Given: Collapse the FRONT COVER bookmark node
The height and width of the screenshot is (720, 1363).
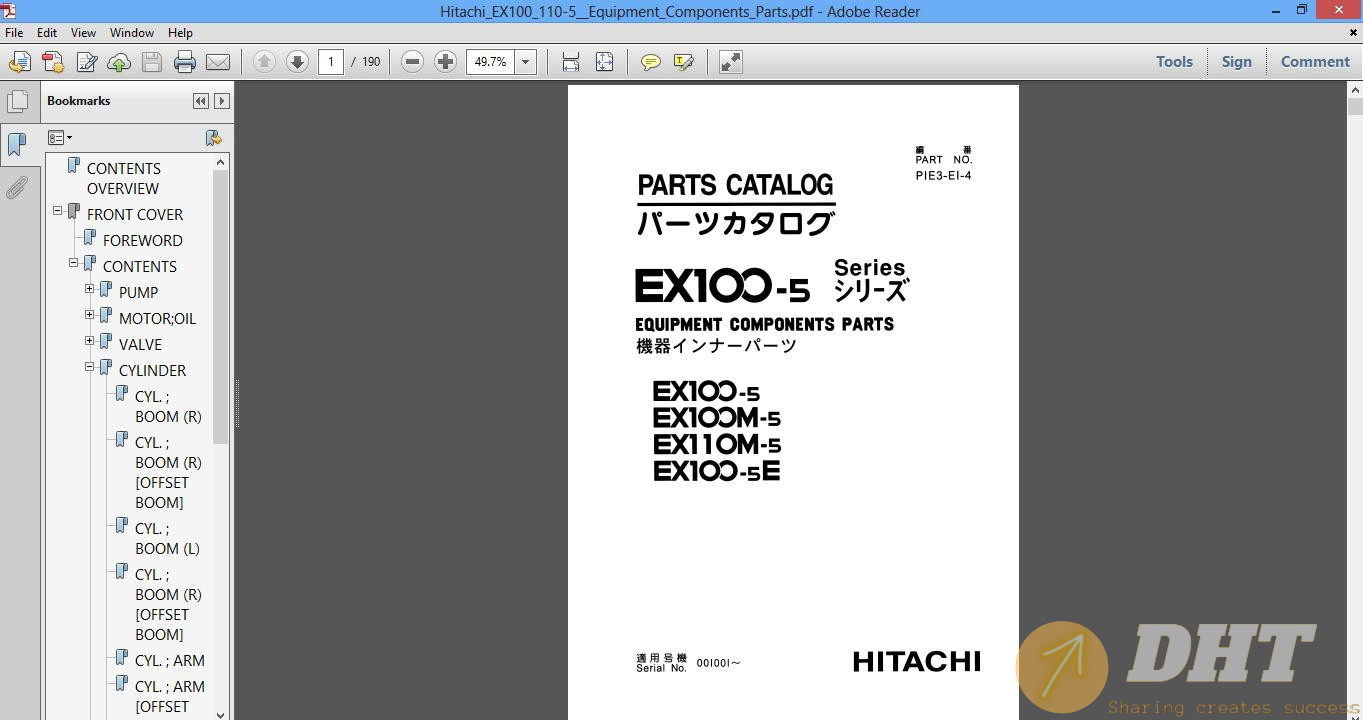Looking at the screenshot, I should [x=58, y=211].
